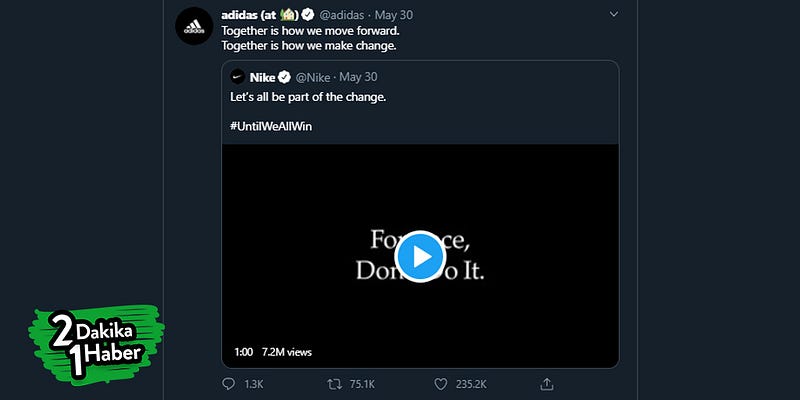
Task: Like the tweet with heart icon
Action: (x=440, y=384)
